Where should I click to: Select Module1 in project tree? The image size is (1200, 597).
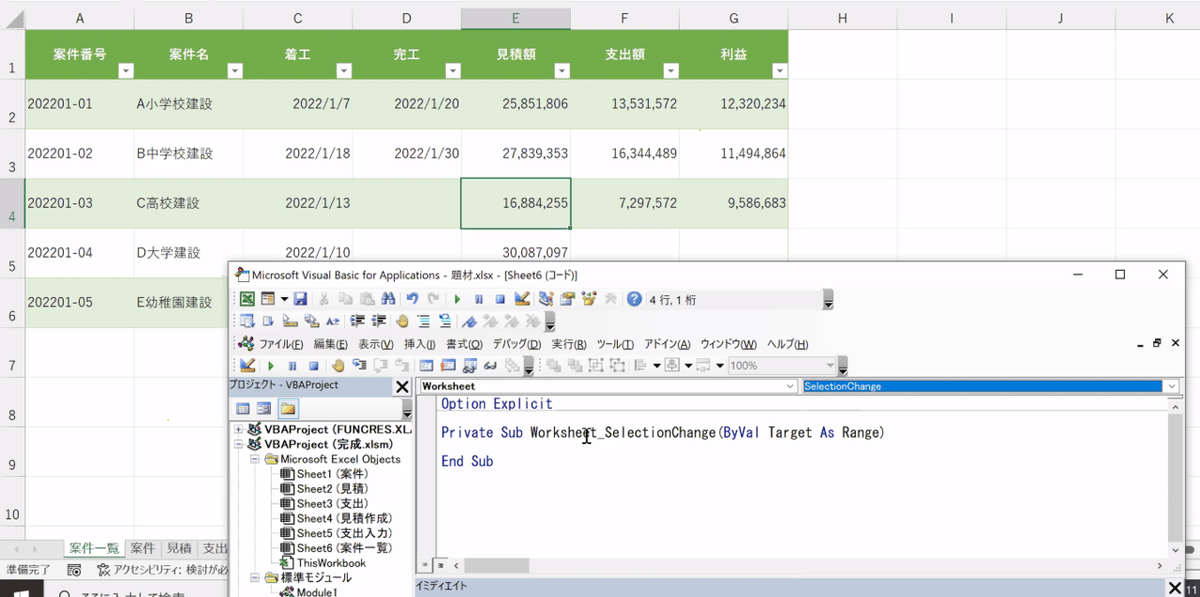point(309,592)
